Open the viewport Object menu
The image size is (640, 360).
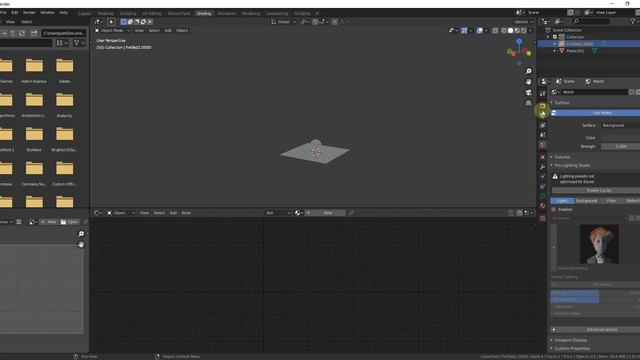coord(182,31)
